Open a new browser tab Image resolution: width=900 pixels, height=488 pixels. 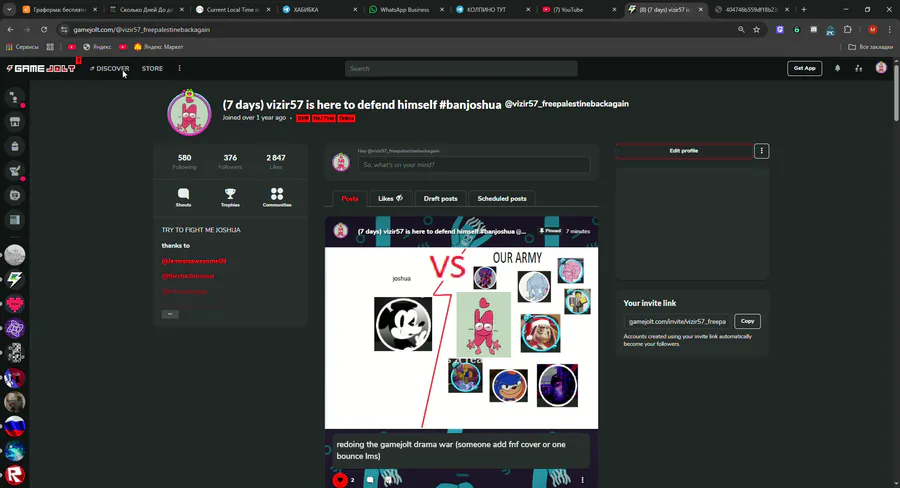point(804,10)
